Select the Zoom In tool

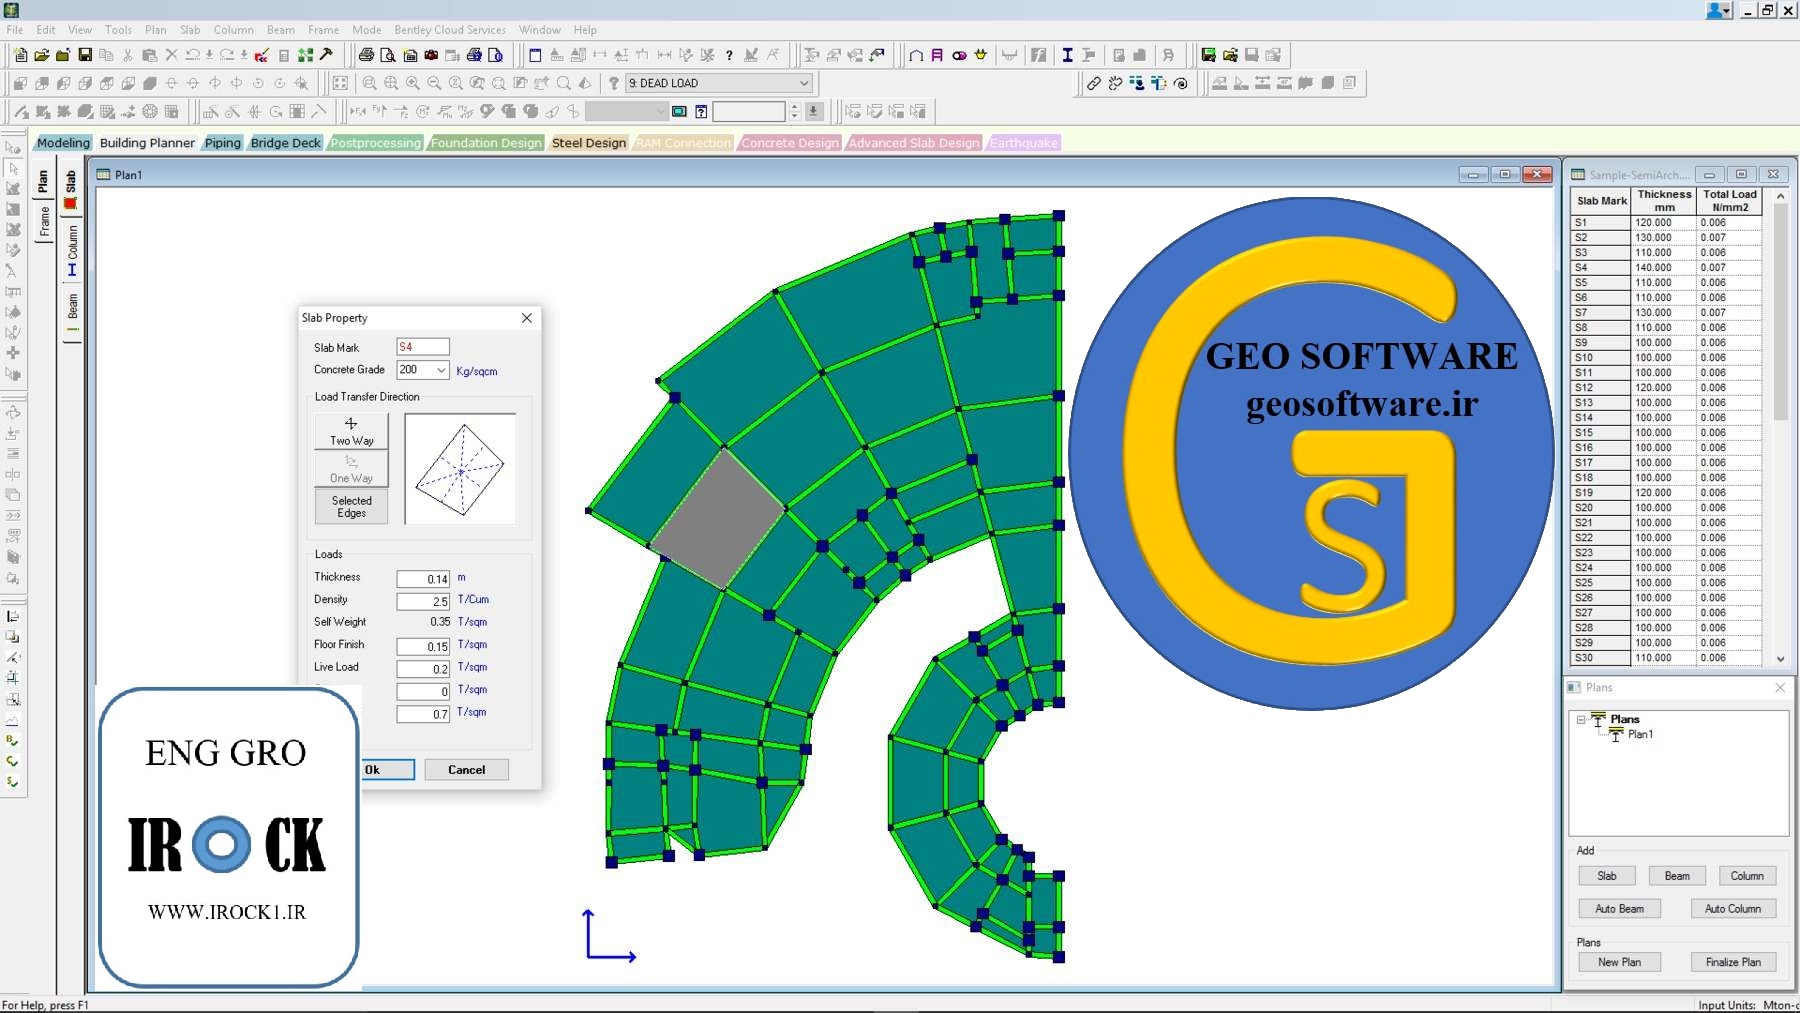click(412, 83)
